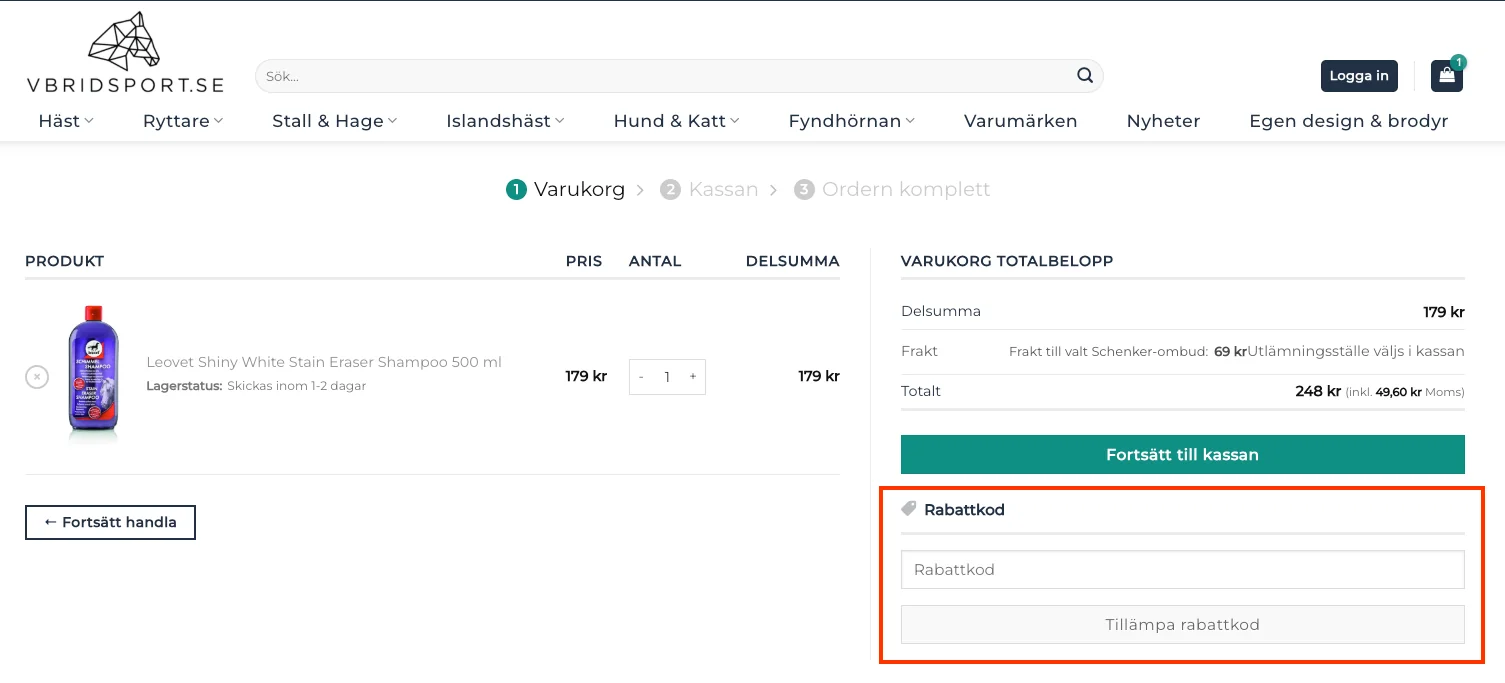
Task: Open the shopping cart icon
Action: [1446, 76]
